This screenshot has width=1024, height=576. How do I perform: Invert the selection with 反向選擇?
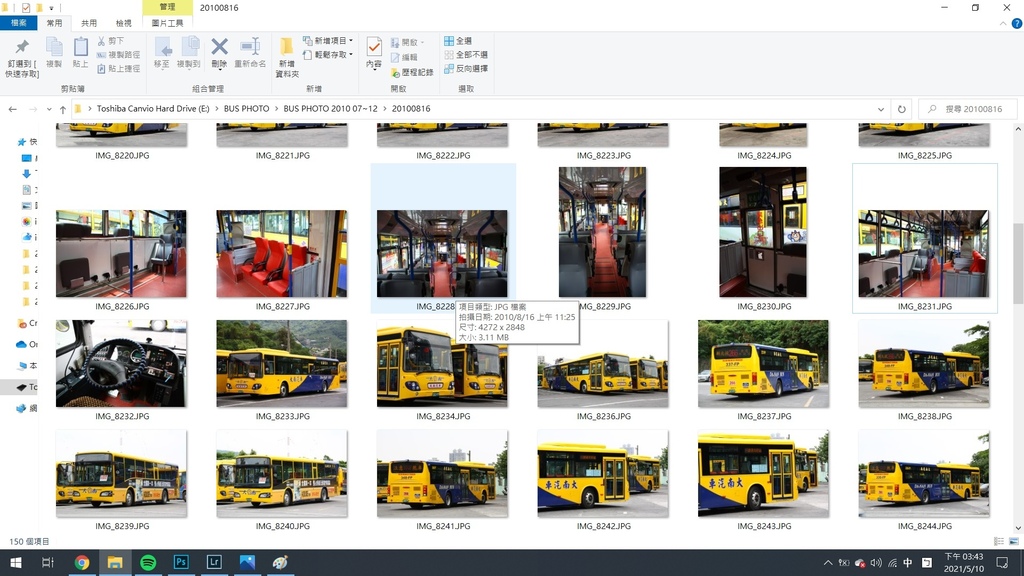tap(465, 69)
